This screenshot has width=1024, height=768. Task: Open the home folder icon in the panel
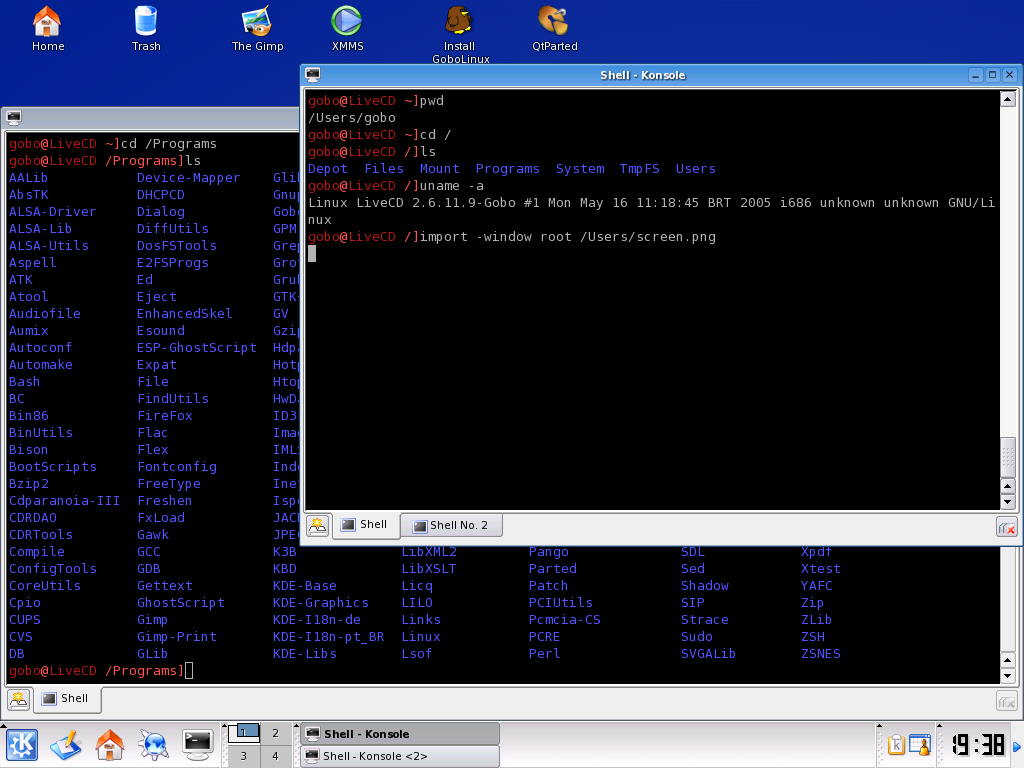point(109,744)
